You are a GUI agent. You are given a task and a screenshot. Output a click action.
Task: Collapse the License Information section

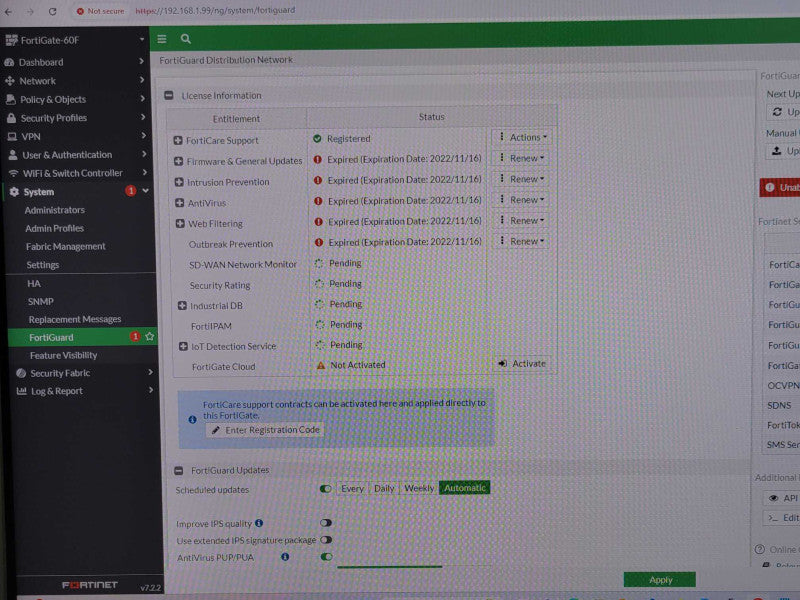(169, 95)
